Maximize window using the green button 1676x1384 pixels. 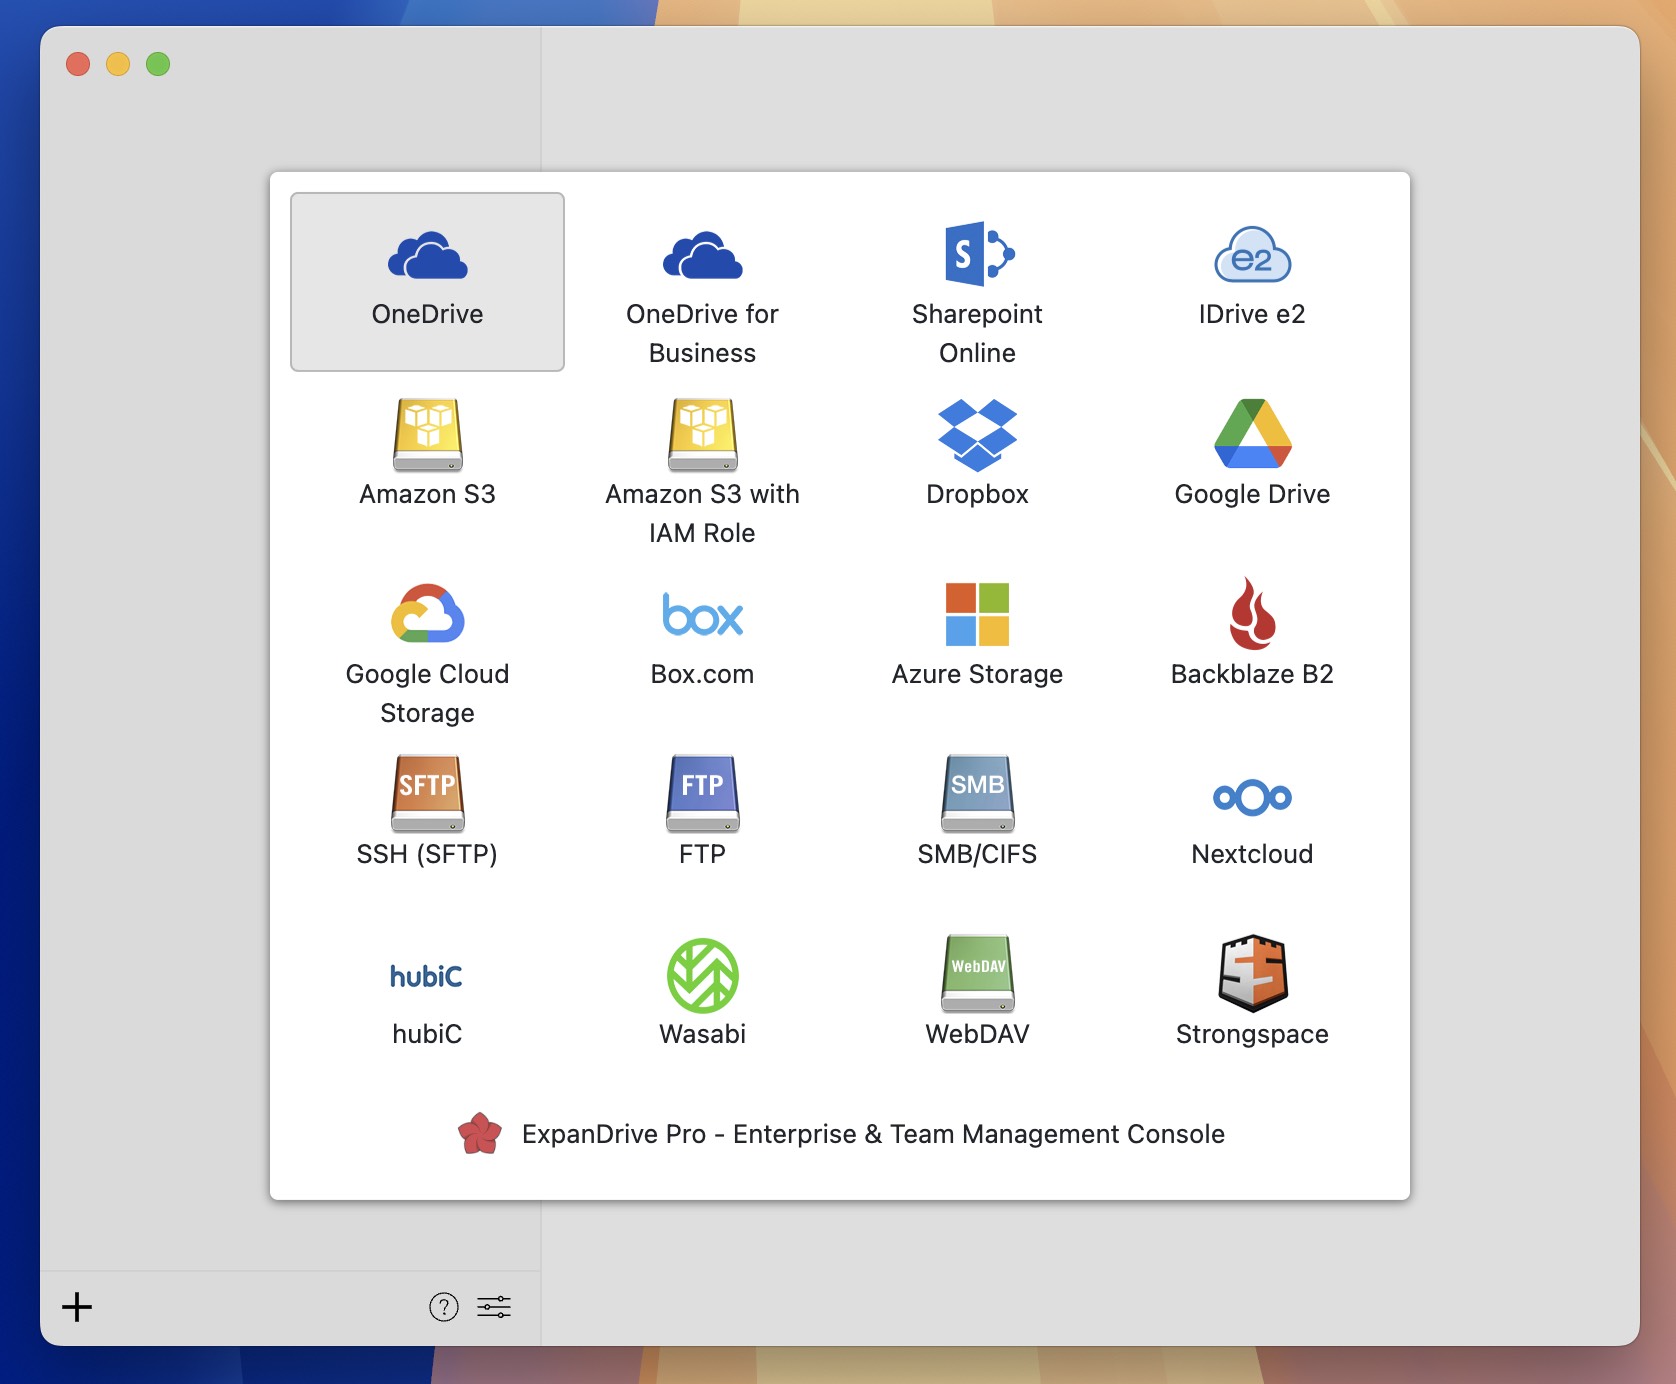[x=158, y=64]
